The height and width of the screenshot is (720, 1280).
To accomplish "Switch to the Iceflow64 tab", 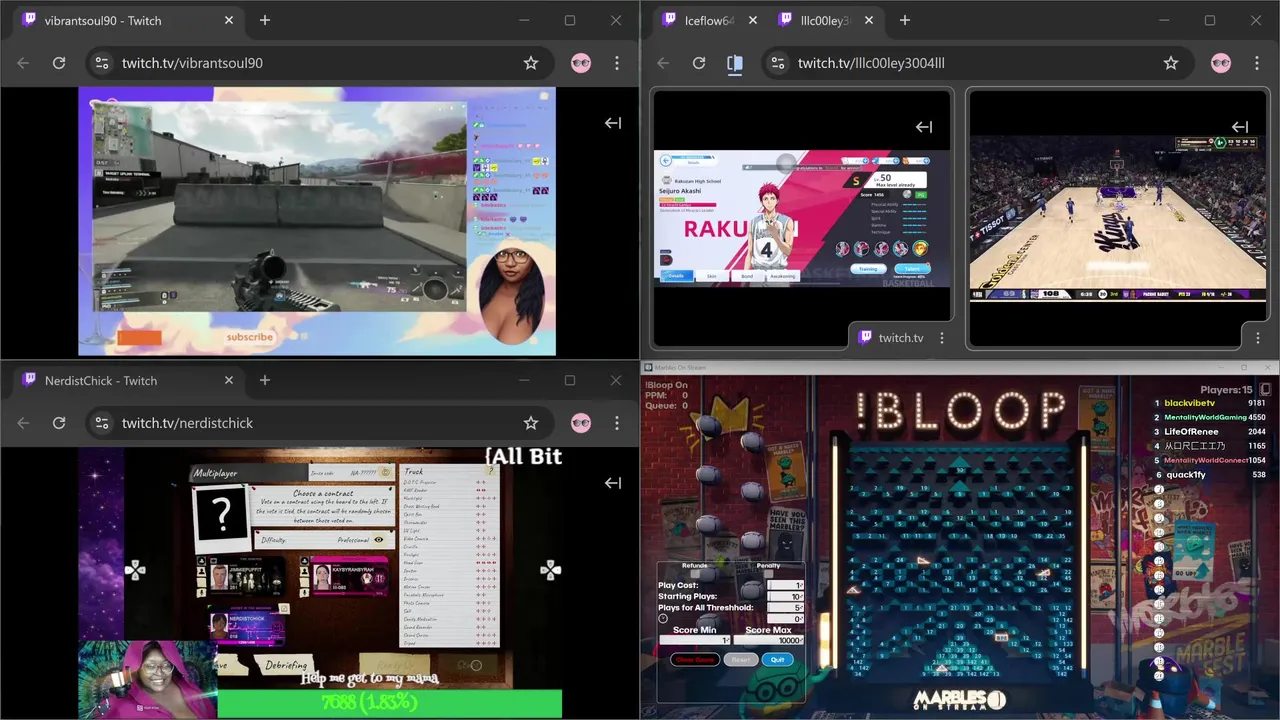I will coord(709,20).
